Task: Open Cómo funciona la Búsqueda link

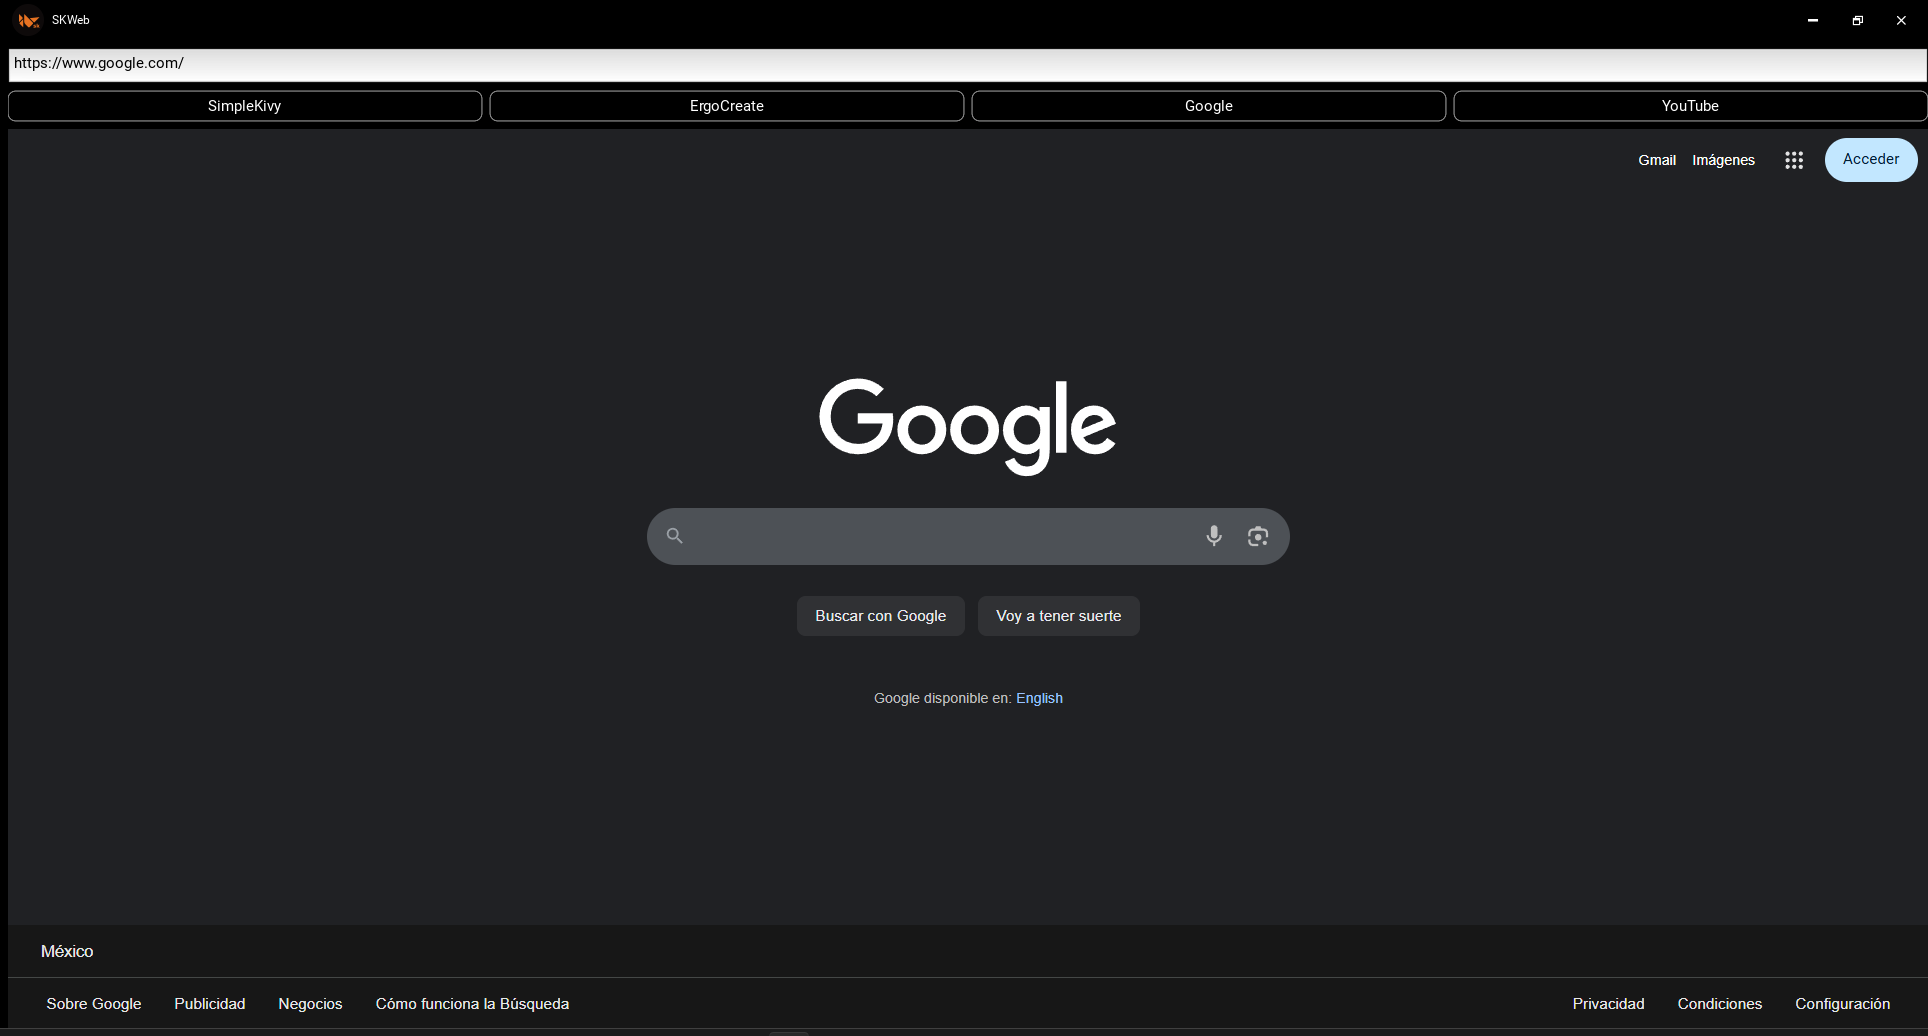Action: pyautogui.click(x=472, y=1004)
